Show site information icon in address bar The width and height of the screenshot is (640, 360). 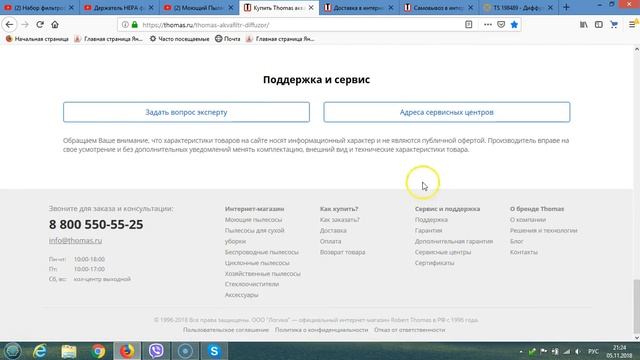coord(125,25)
